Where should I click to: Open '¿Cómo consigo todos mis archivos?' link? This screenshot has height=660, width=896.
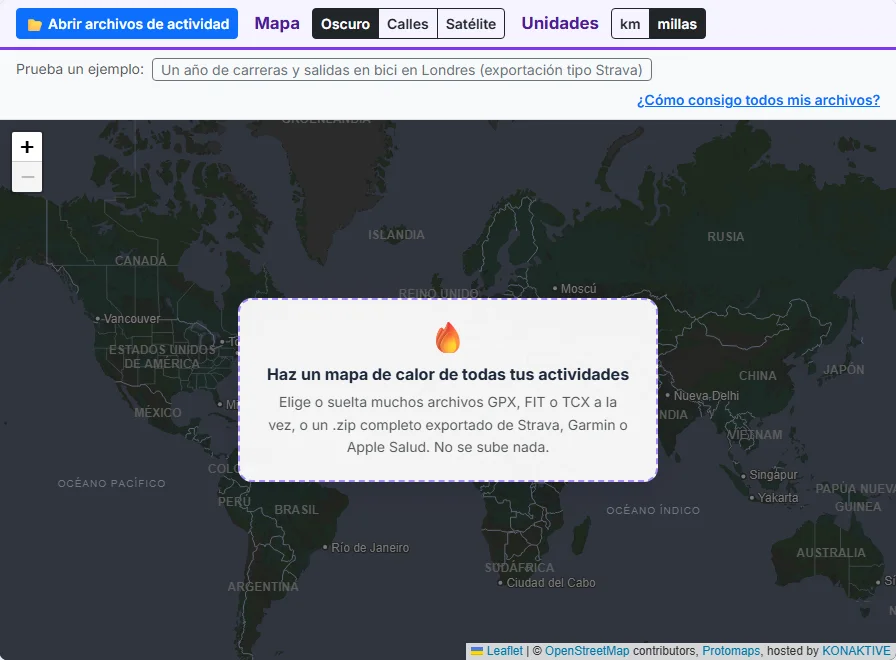click(x=758, y=100)
